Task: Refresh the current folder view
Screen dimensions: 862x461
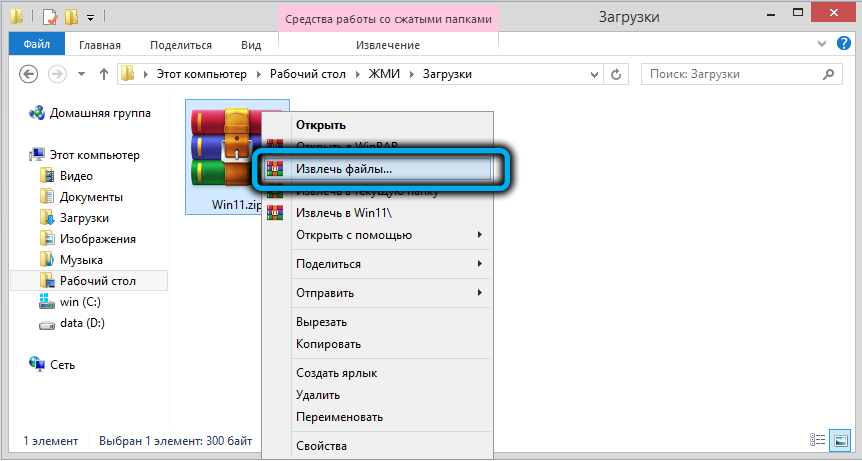Action: tap(616, 74)
